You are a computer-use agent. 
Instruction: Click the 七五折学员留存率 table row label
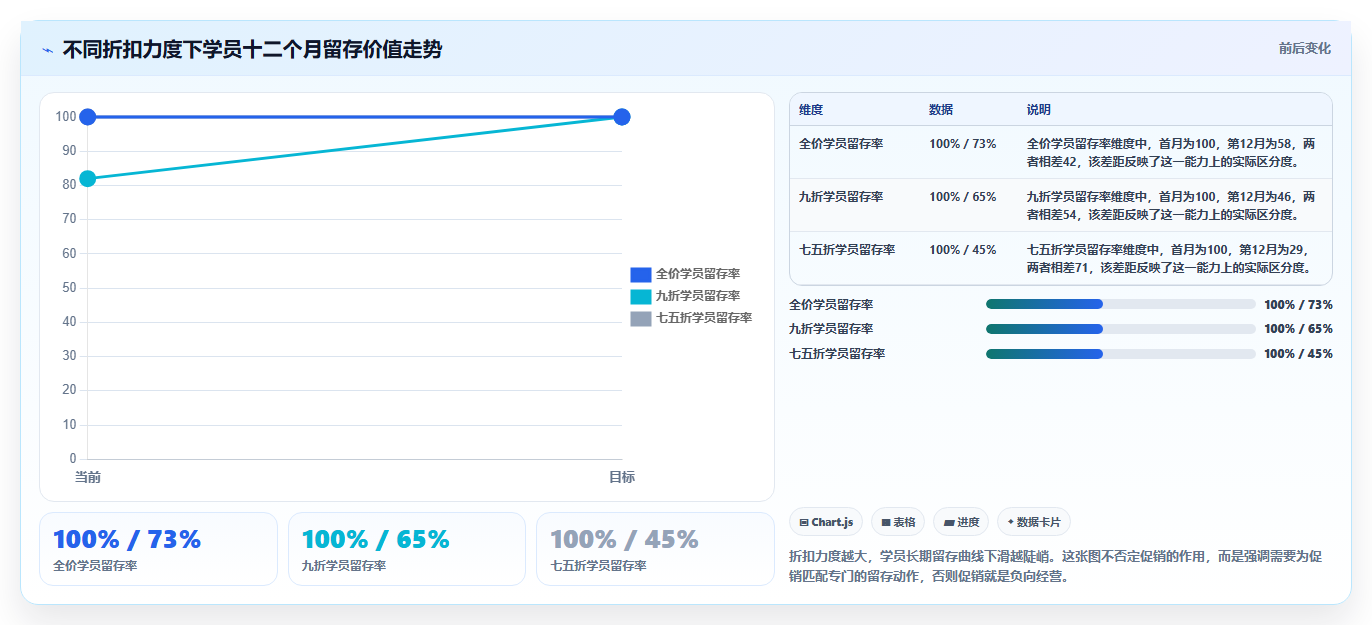point(847,249)
